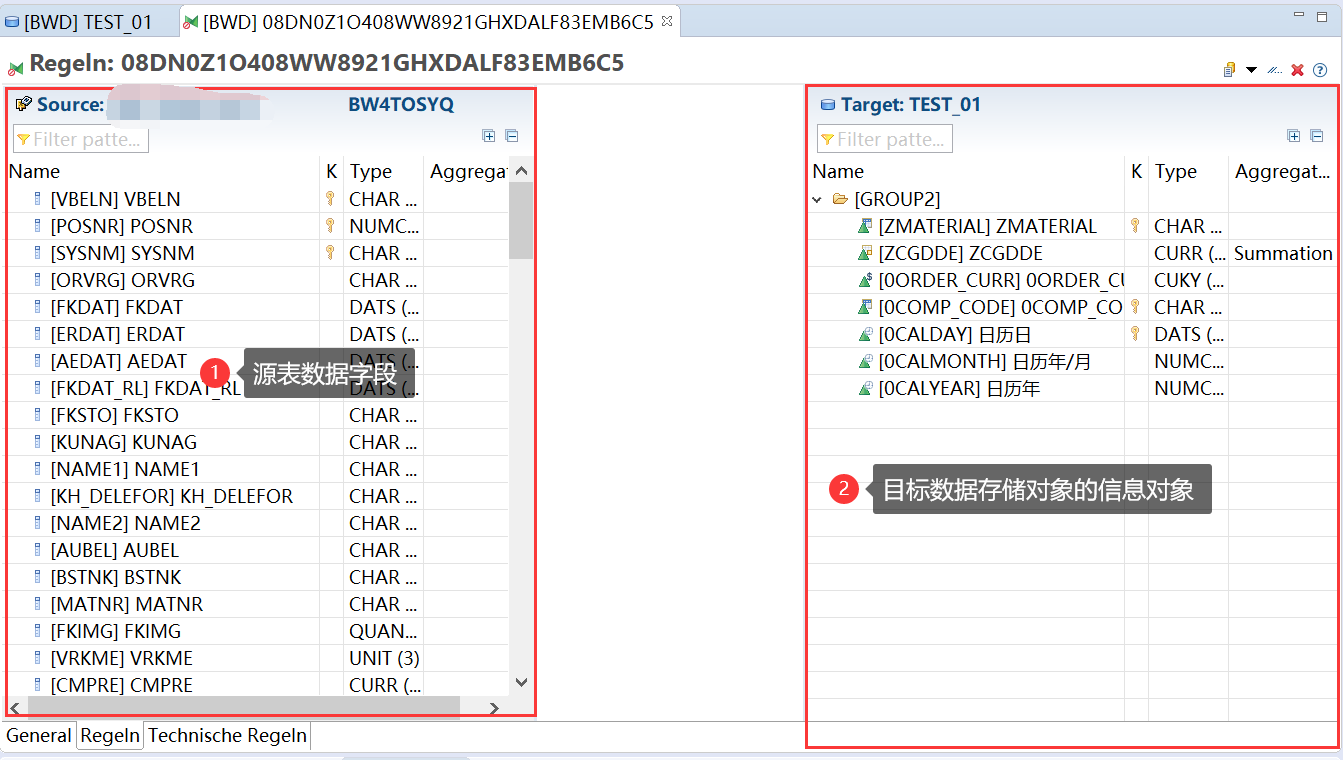Switch to the Technische Regeln tab
1343x760 pixels.
pyautogui.click(x=227, y=735)
